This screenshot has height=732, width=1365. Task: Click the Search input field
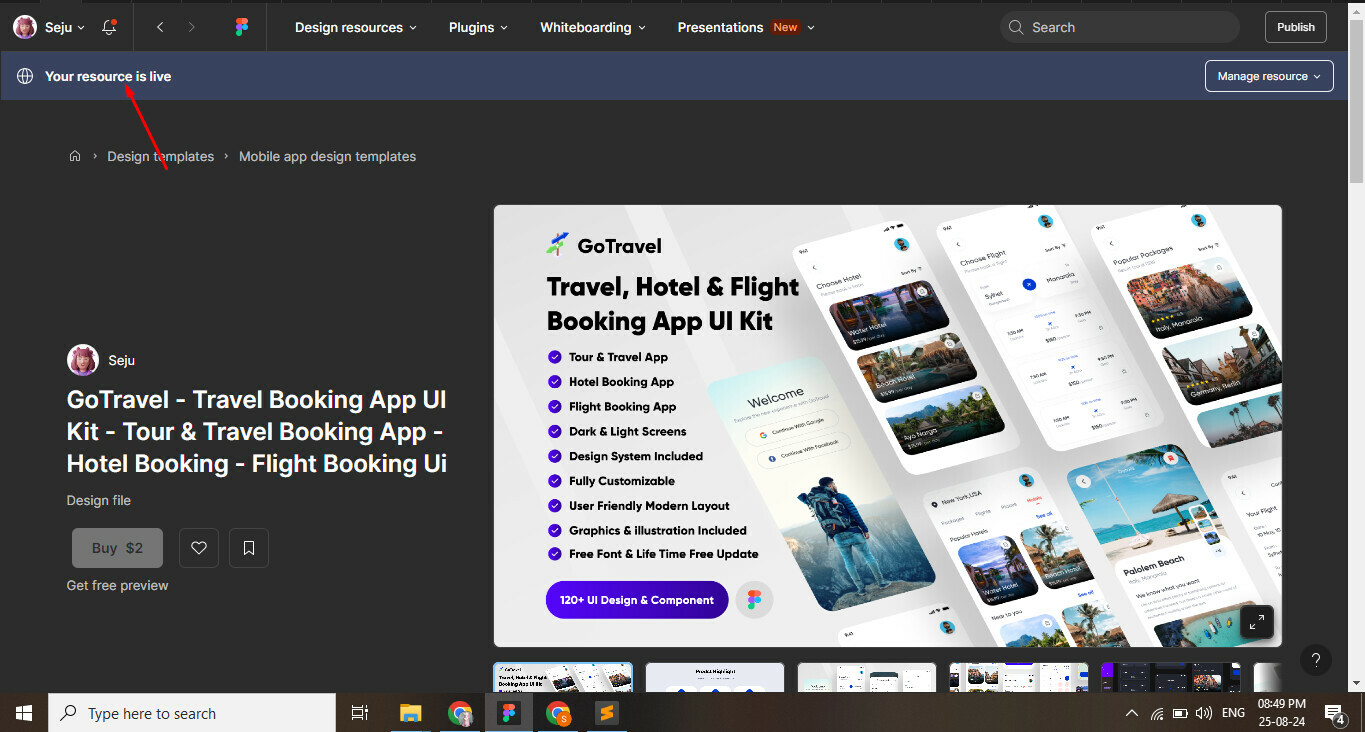click(x=1120, y=27)
